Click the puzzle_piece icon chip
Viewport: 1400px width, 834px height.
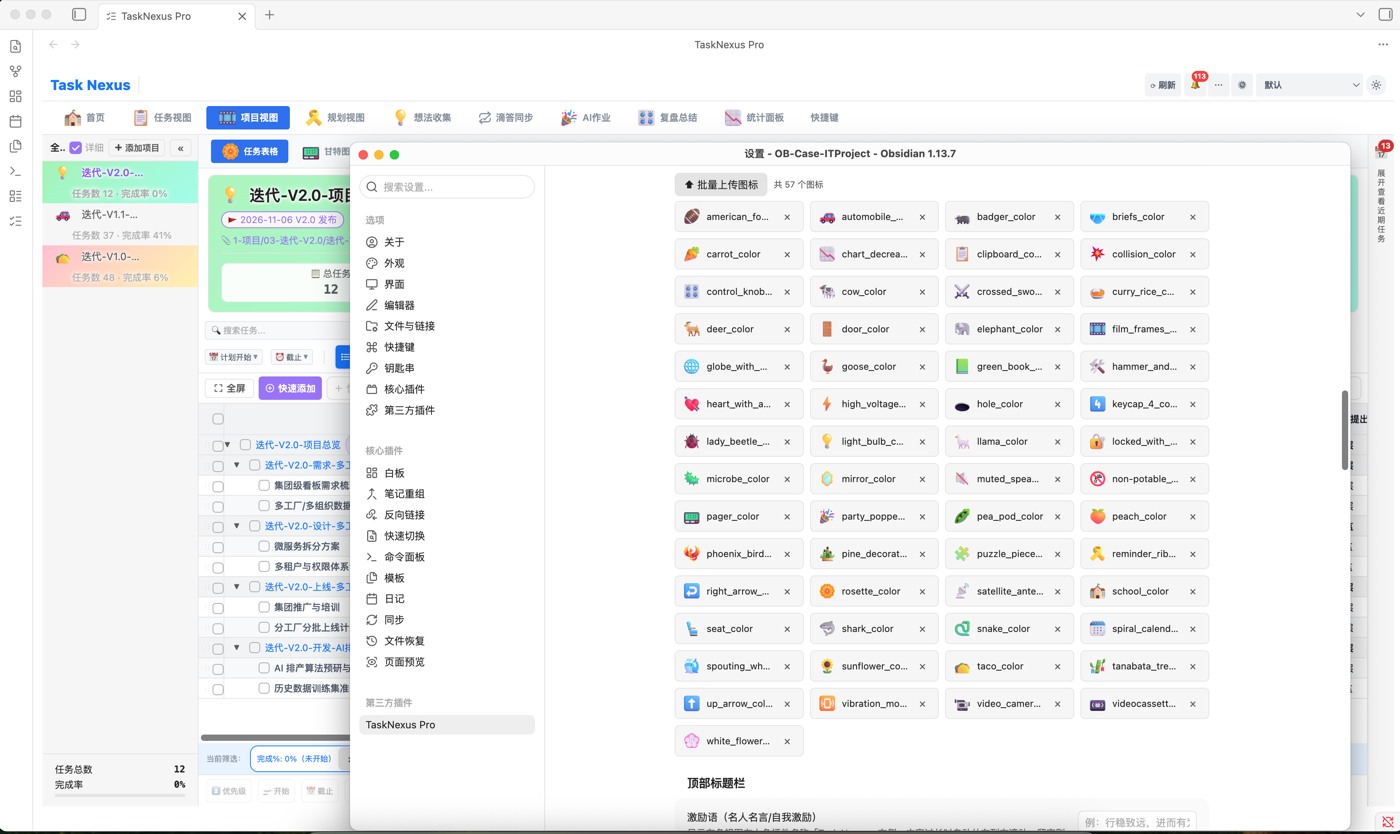point(1009,554)
